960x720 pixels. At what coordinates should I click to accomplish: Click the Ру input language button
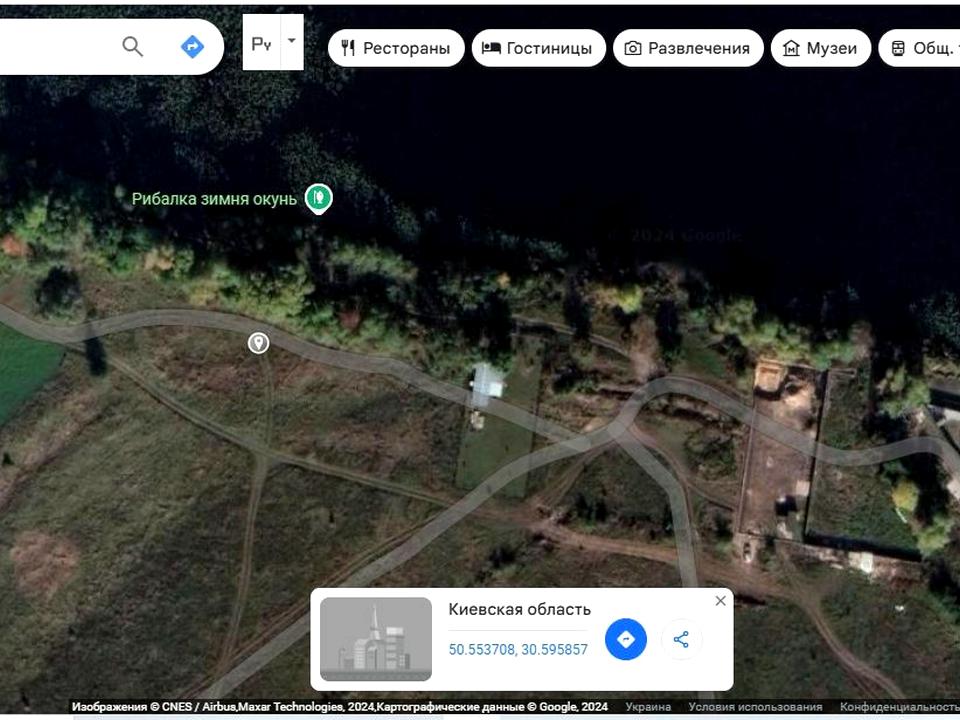tap(261, 44)
